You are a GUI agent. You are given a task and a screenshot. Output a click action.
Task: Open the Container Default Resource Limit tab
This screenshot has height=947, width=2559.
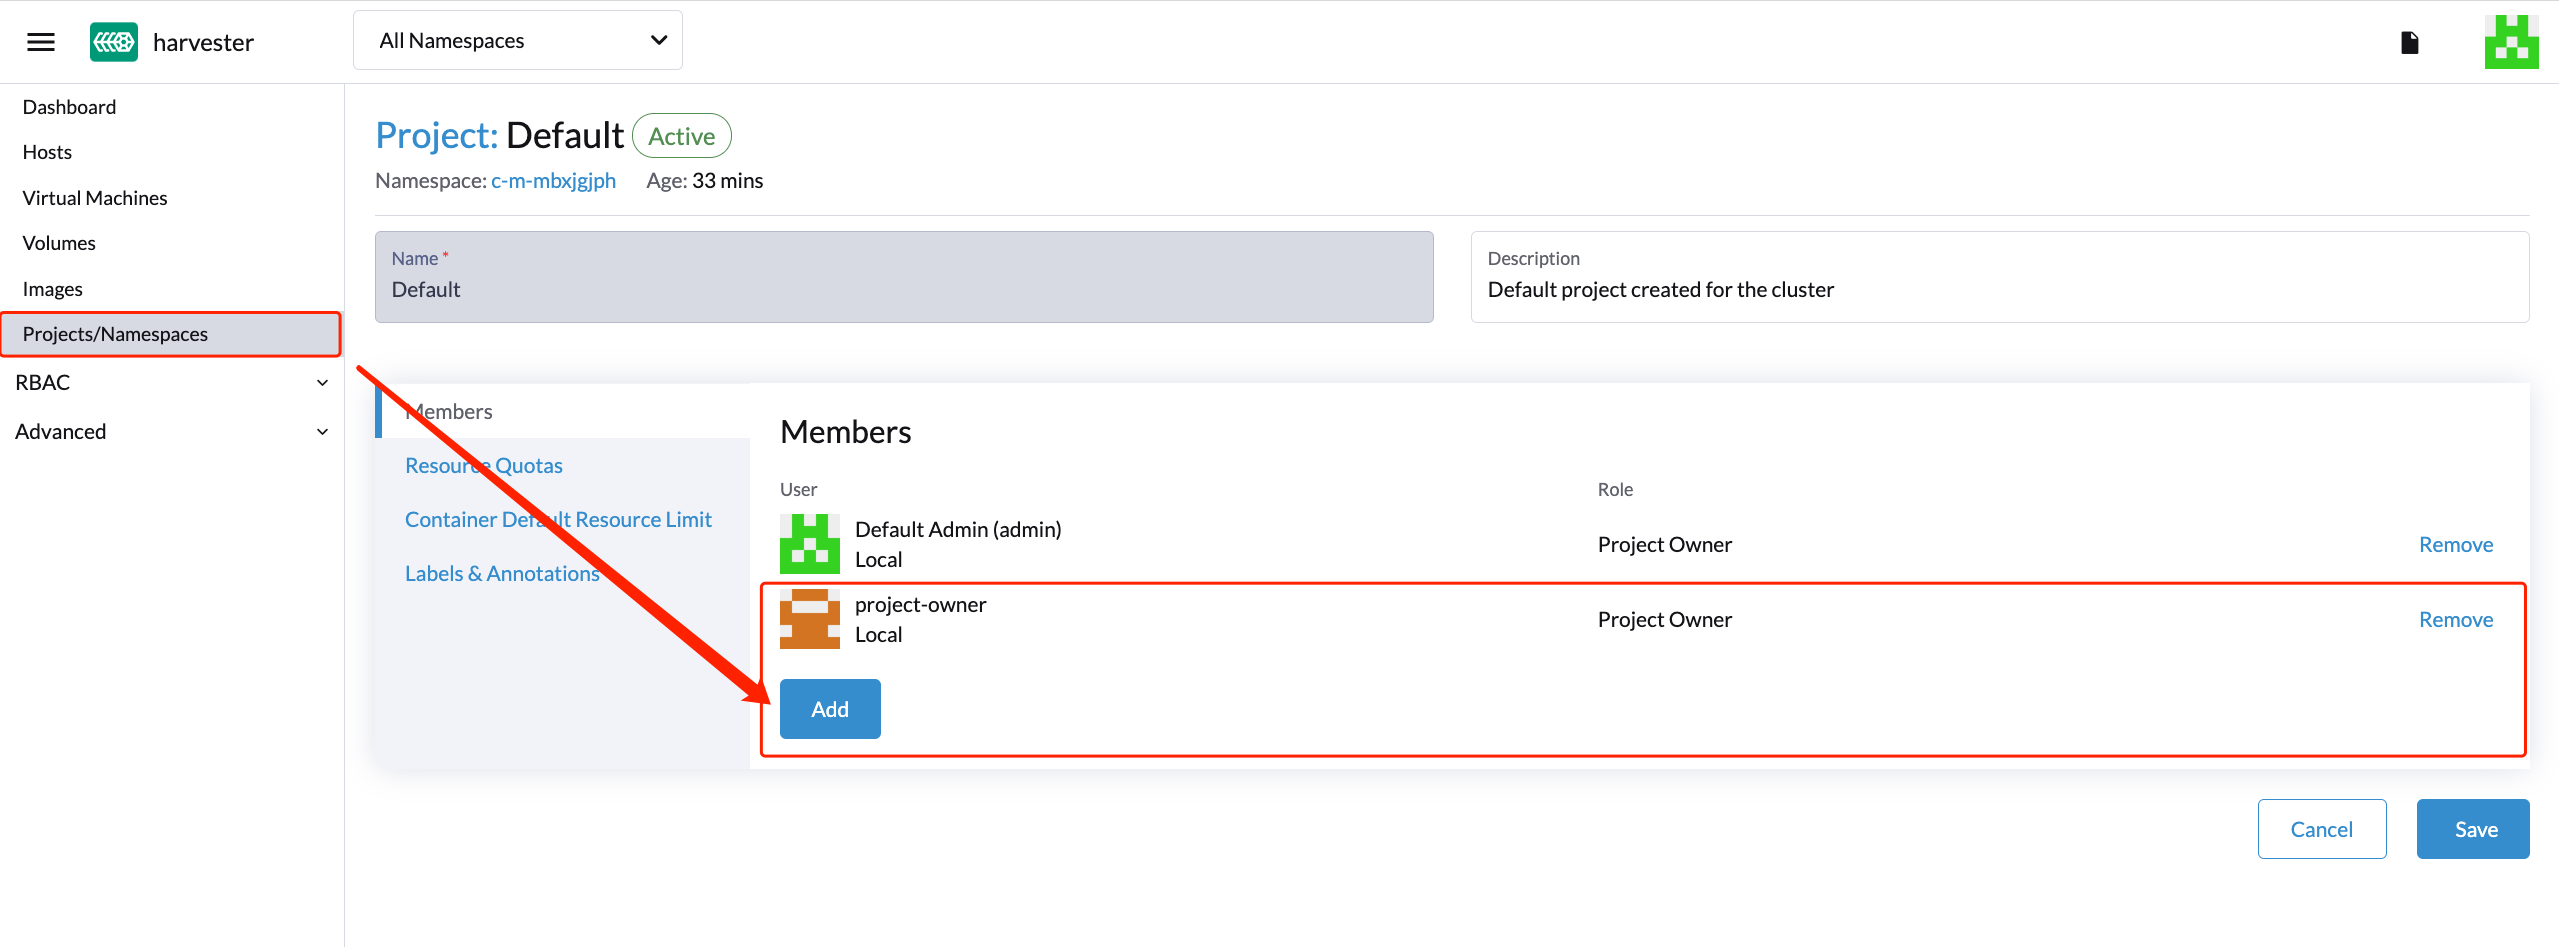click(558, 520)
